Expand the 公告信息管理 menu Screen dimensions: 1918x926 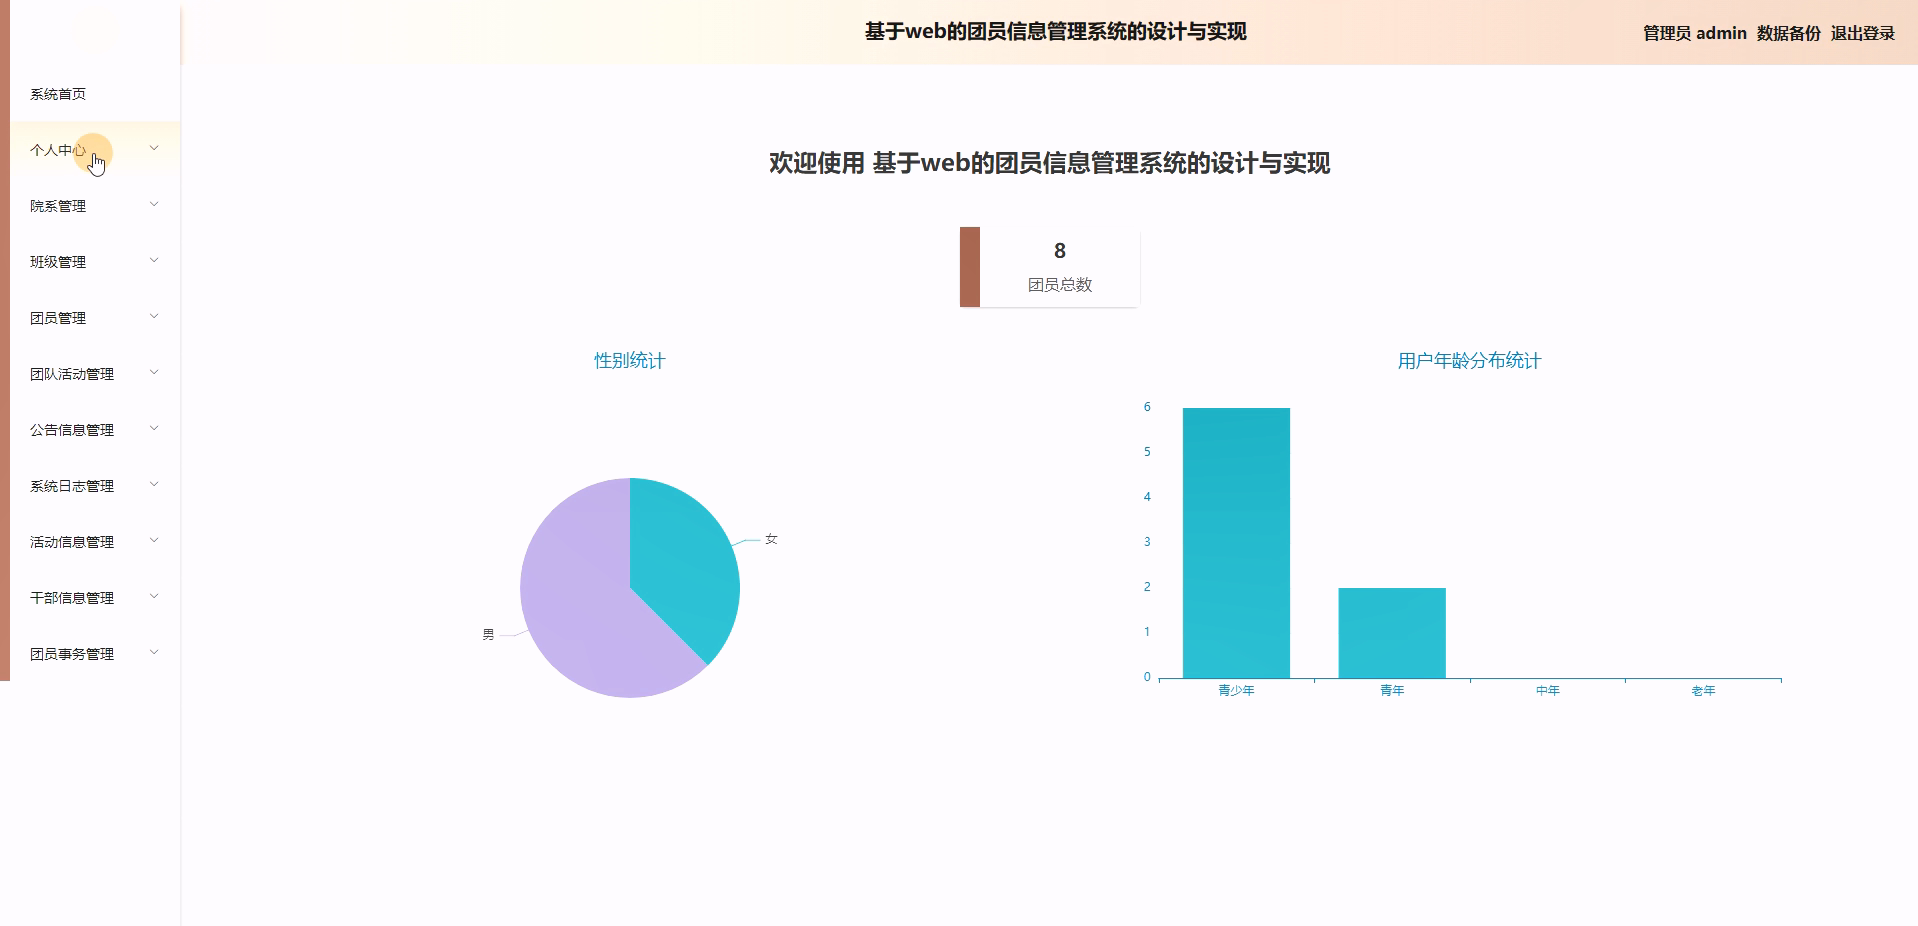pyautogui.click(x=70, y=430)
